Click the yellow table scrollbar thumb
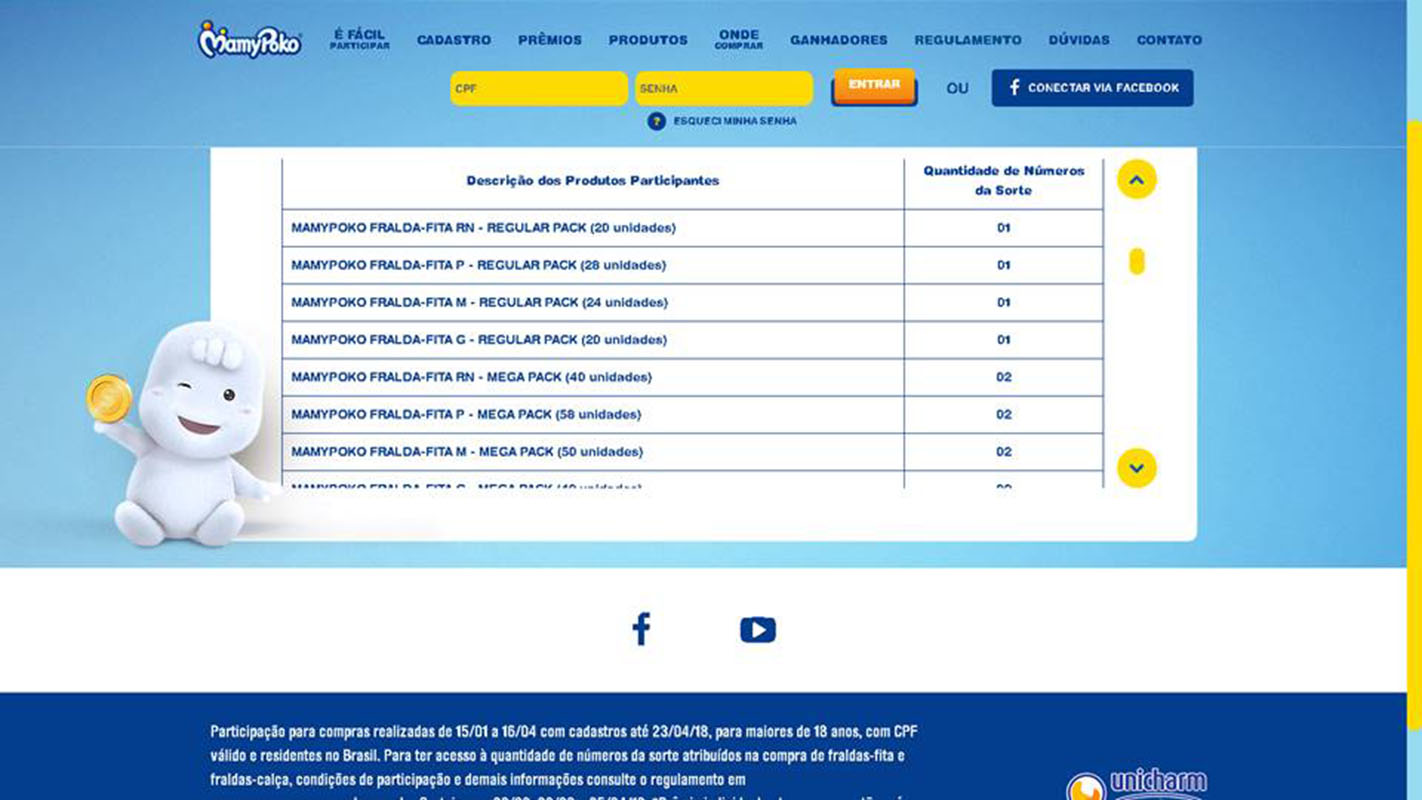This screenshot has height=800, width=1422. [x=1137, y=262]
